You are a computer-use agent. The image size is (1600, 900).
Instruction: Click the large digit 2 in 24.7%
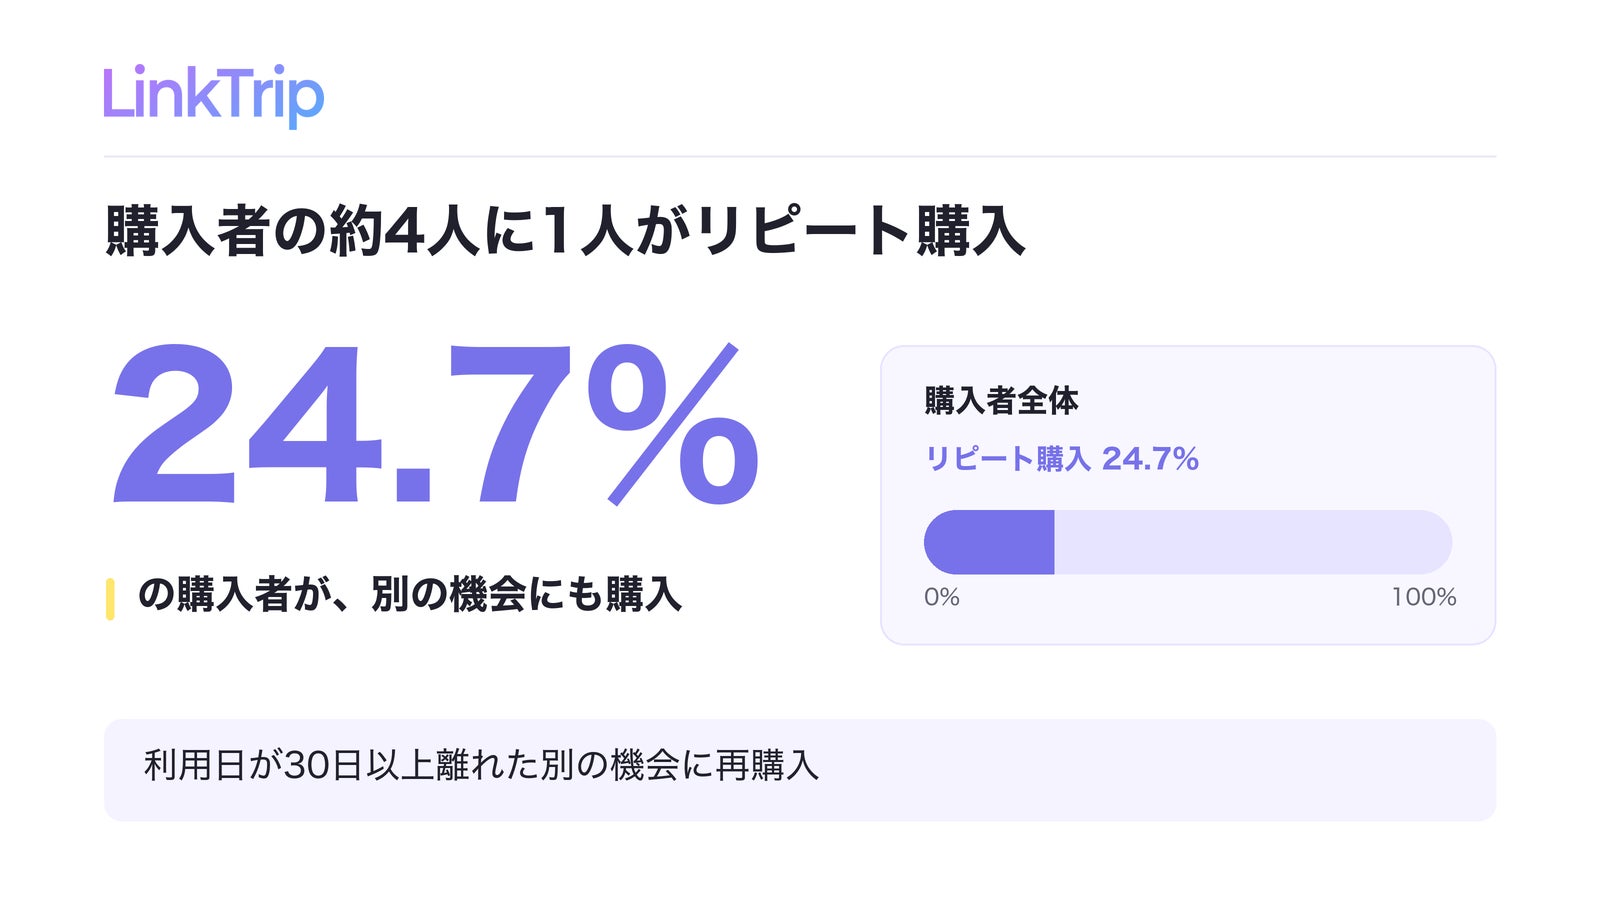pos(175,424)
